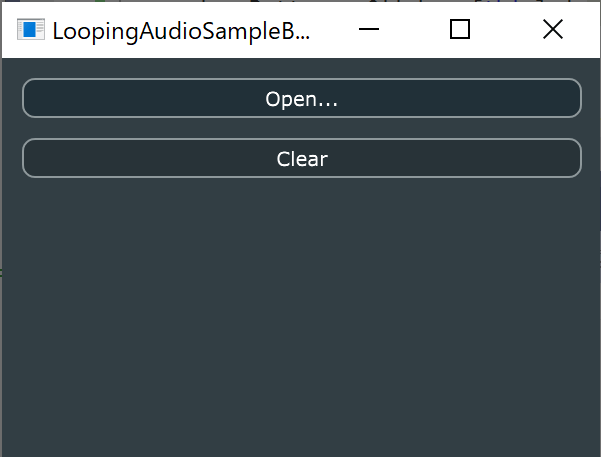601x457 pixels.
Task: Open an audio file via Open...
Action: 302,98
